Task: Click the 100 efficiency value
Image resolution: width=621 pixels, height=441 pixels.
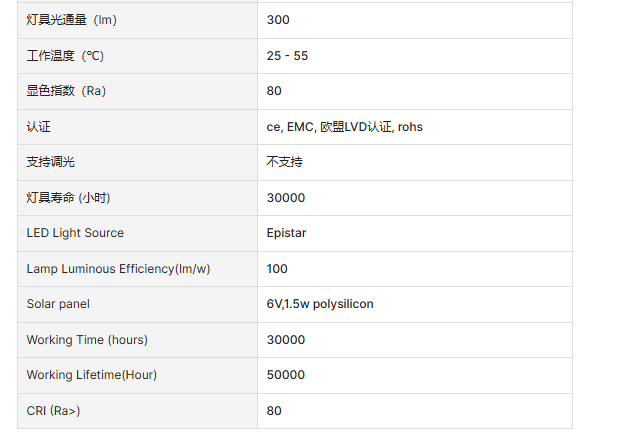Action: [x=277, y=269]
